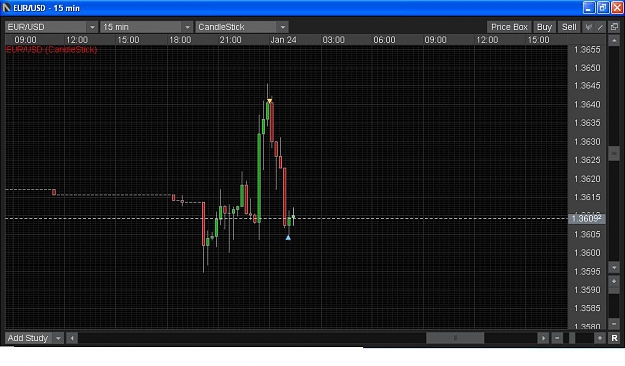Screen dimensions: 625x366
Task: Click the Add Study button
Action: click(x=28, y=338)
